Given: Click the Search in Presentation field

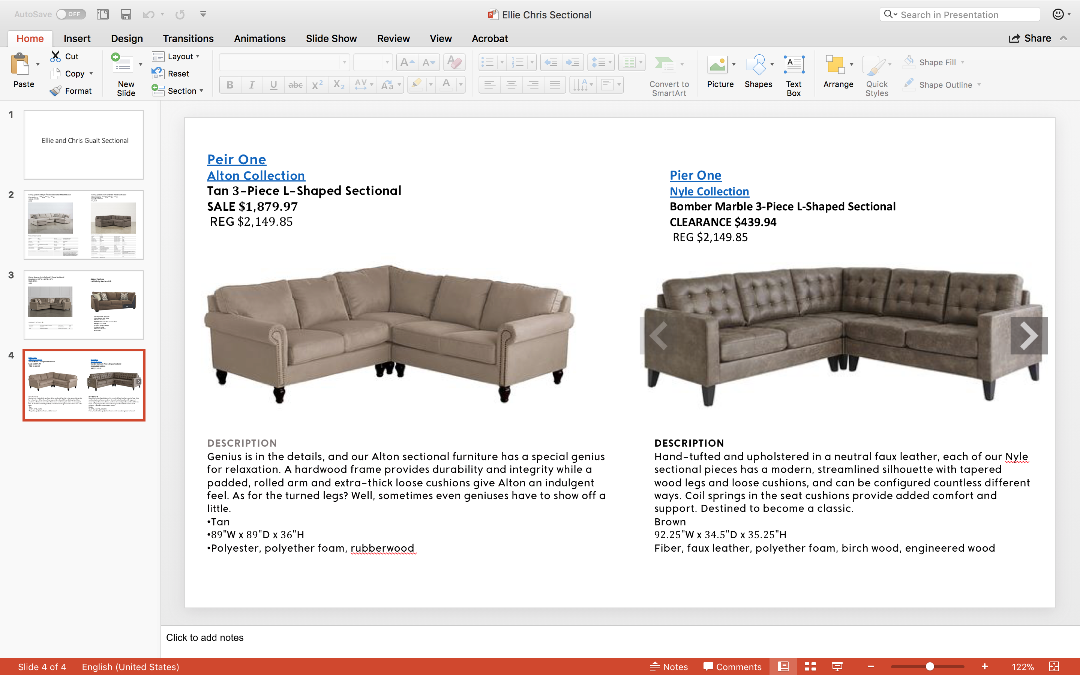Looking at the screenshot, I should 960,14.
